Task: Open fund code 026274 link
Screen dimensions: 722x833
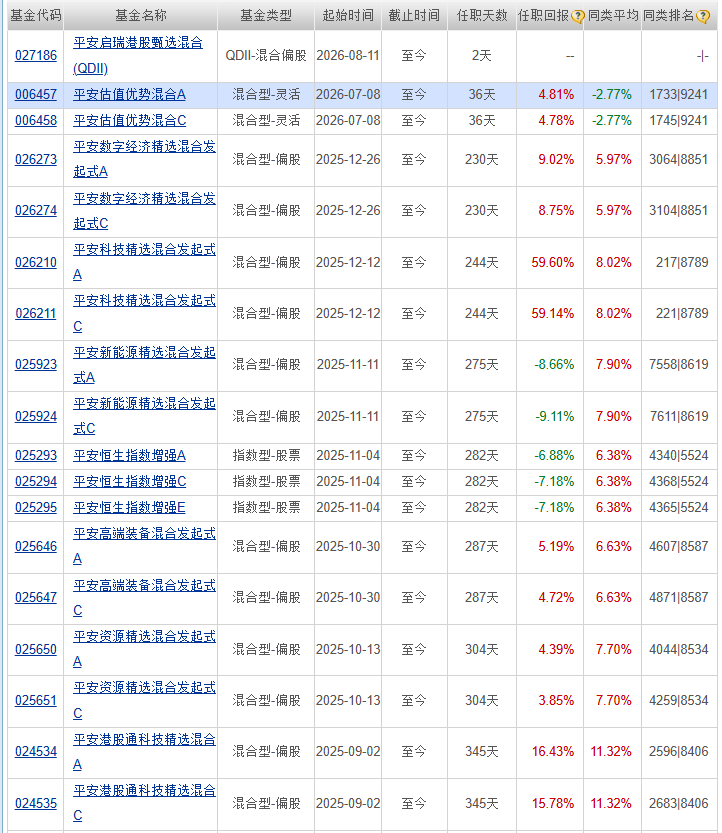Action: click(x=36, y=210)
